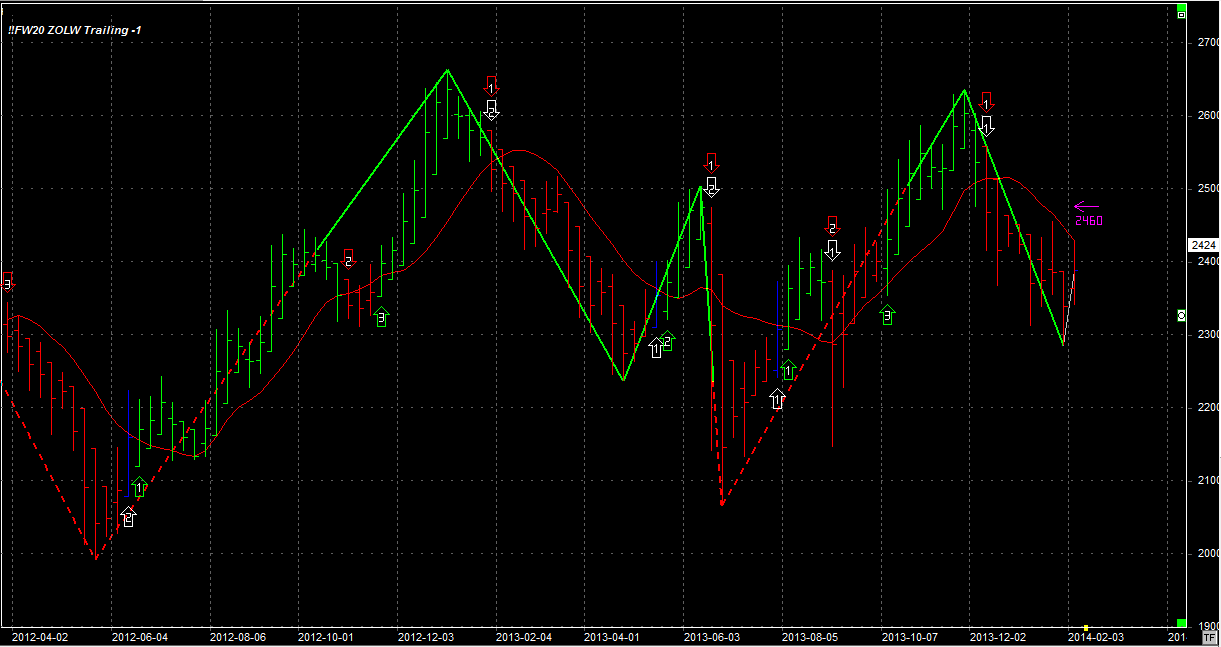Click white up arrow near 2013-08-05 low
The height and width of the screenshot is (647, 1221).
pos(778,399)
